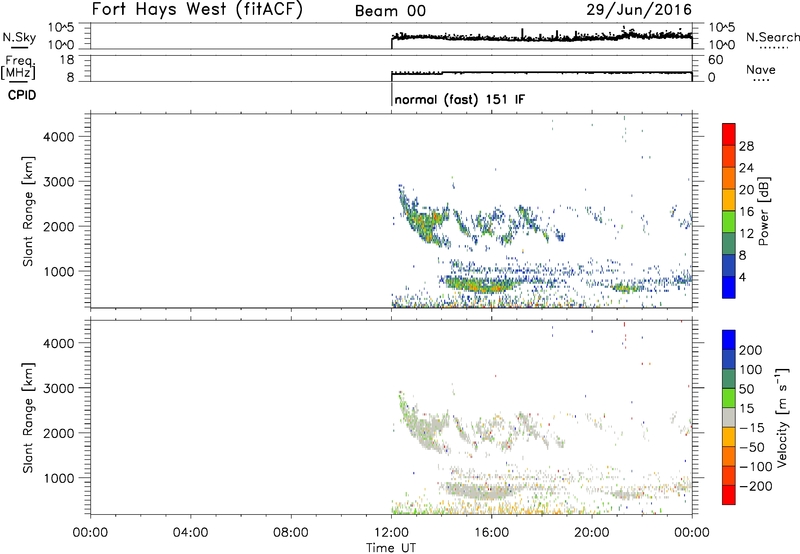Click the '16:00' time axis label
The image size is (800, 554).
pos(491,533)
